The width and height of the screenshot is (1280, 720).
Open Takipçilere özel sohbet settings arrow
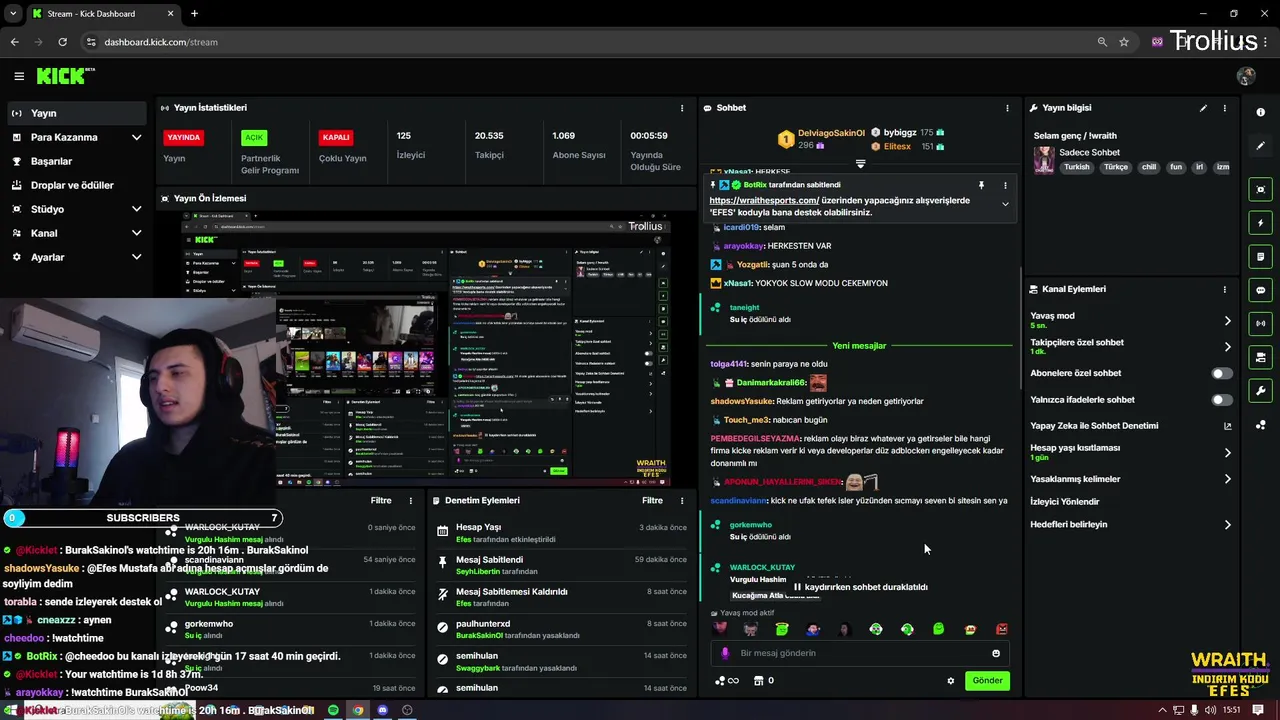1228,347
